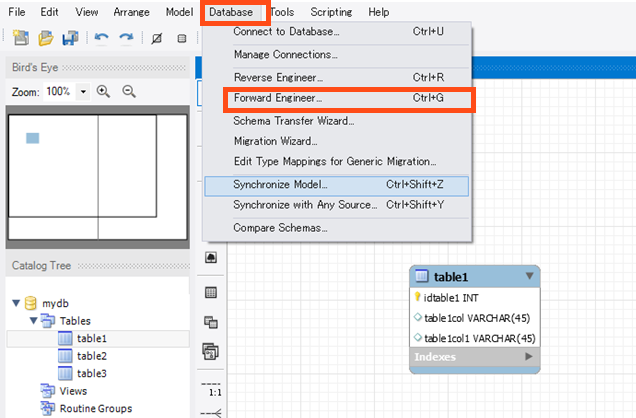
Task: Click the Bird's Eye panel header
Action: 97,67
